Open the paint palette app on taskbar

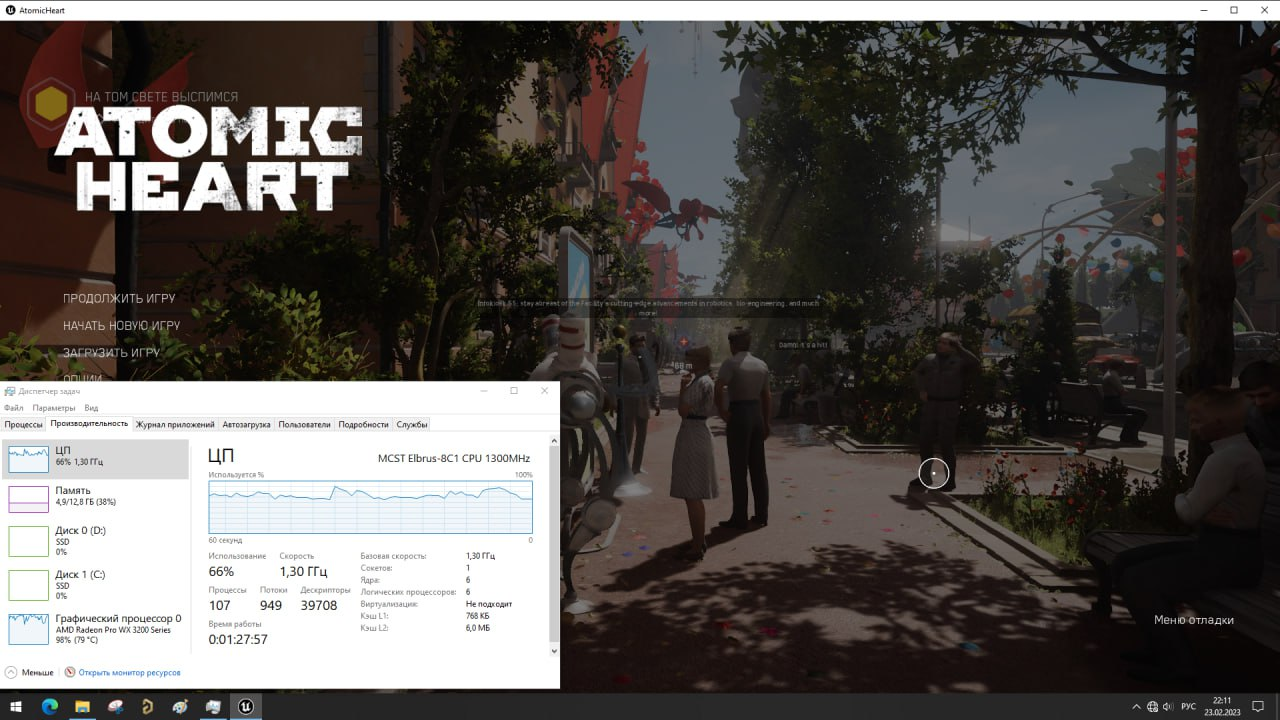tap(180, 706)
